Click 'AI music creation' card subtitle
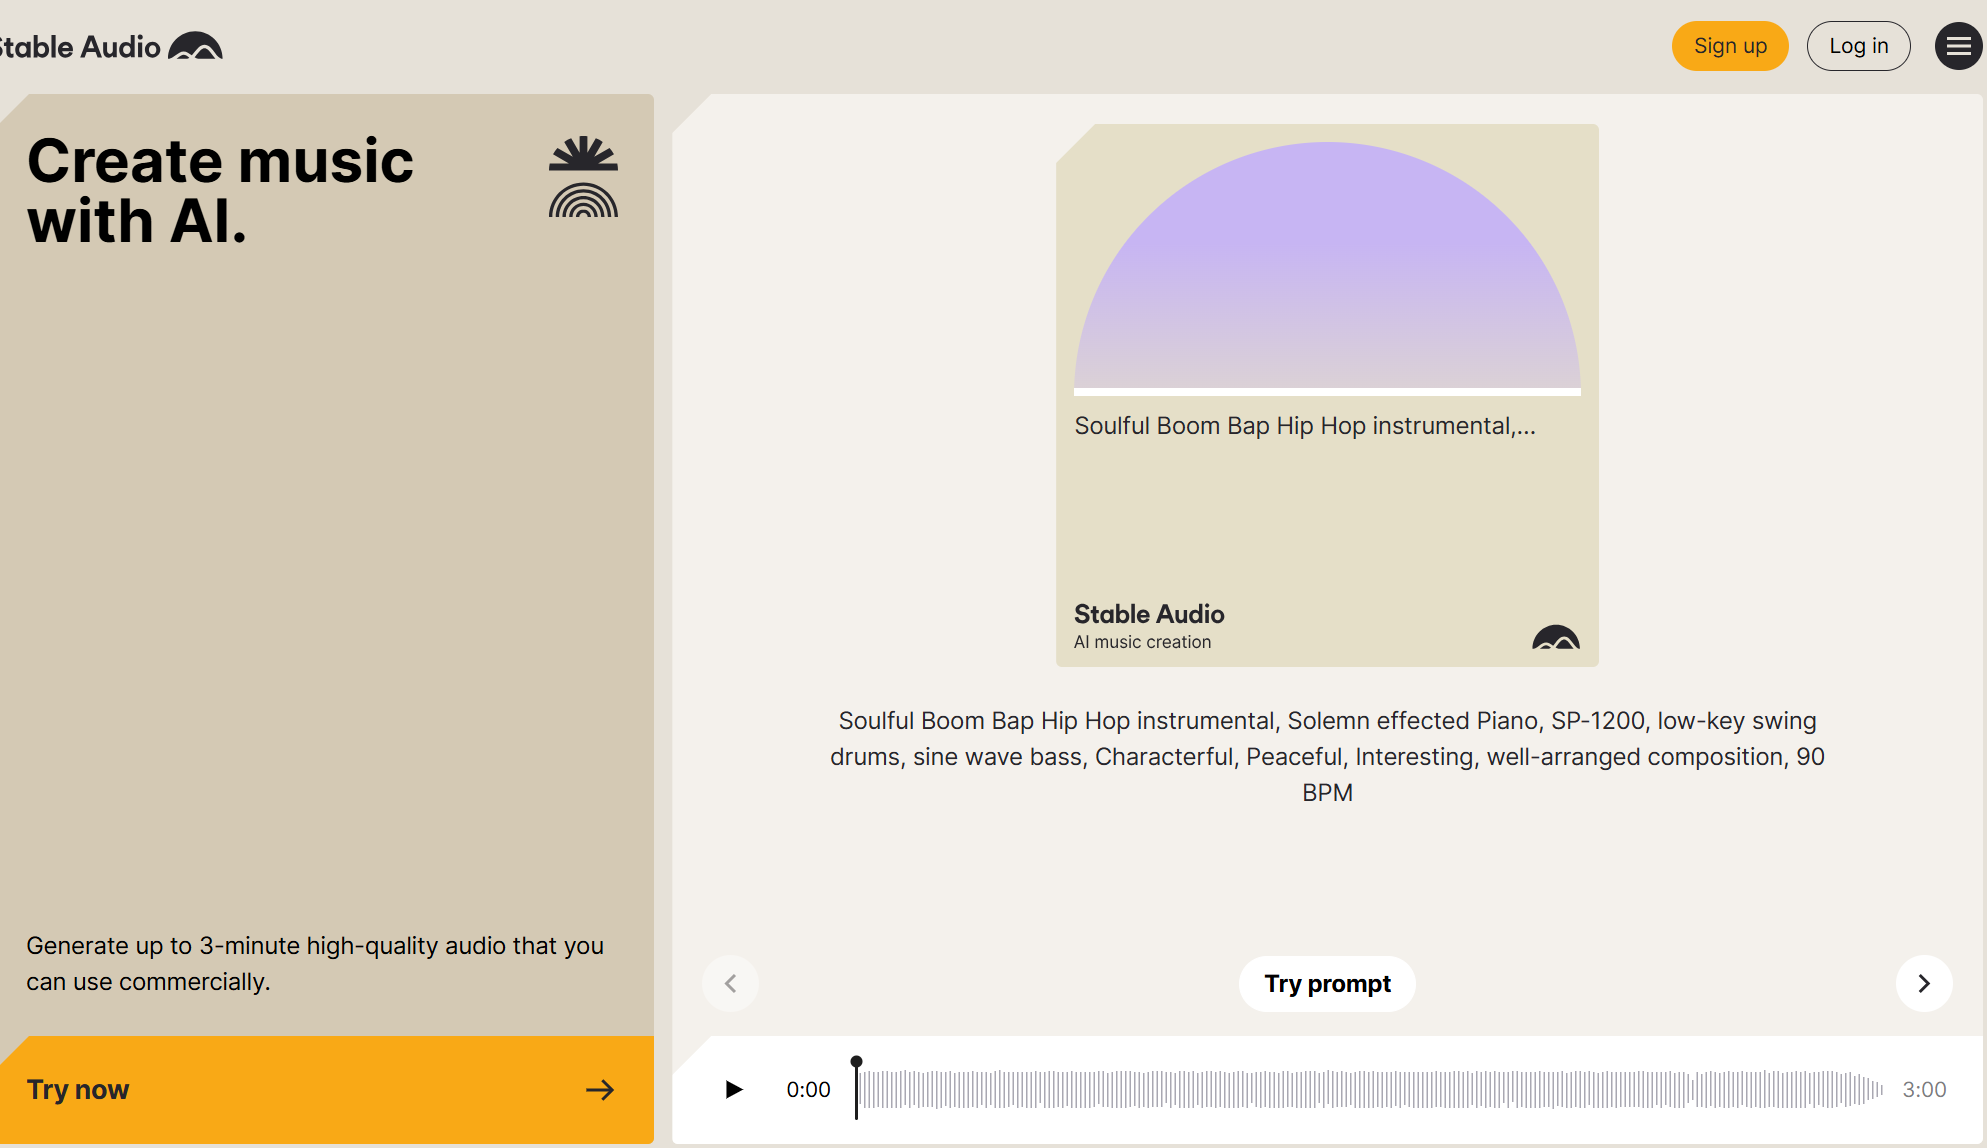The height and width of the screenshot is (1148, 1987). tap(1142, 642)
